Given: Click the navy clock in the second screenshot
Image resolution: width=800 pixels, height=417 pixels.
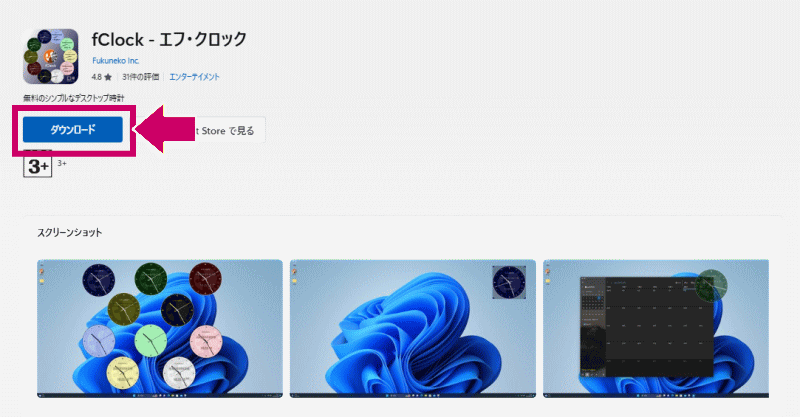Looking at the screenshot, I should pos(509,282).
